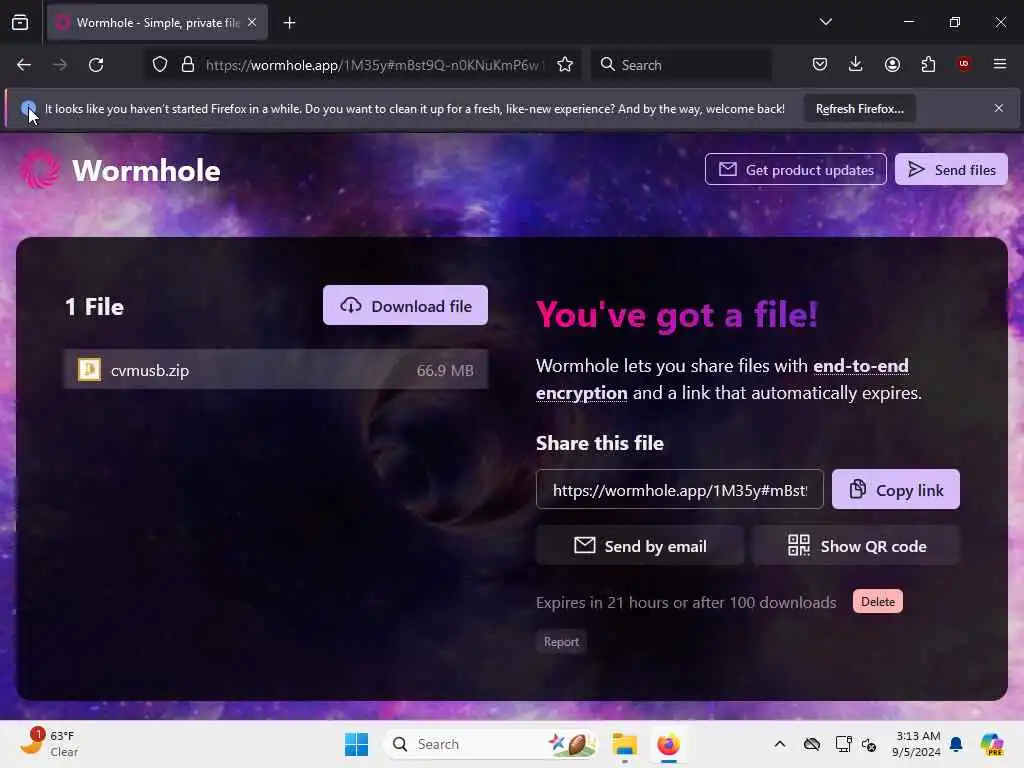Bookmark this page with star icon

click(565, 65)
